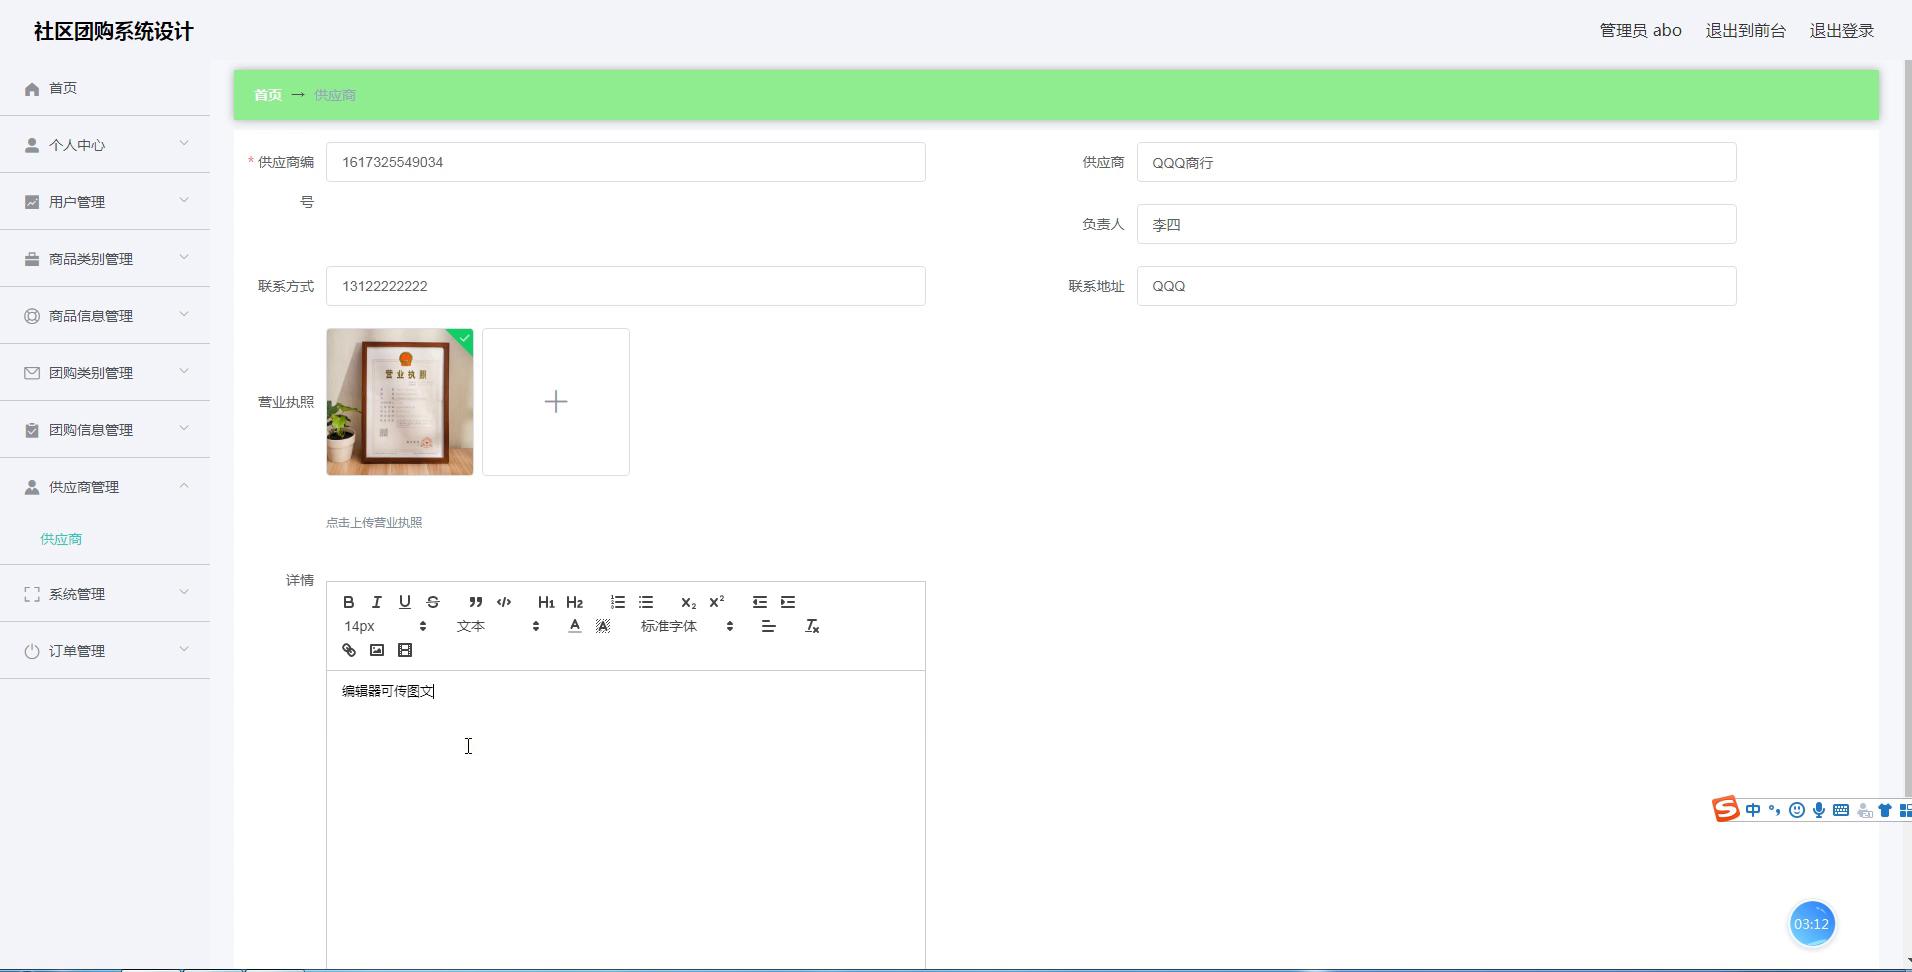Add a hyperlink via link icon
This screenshot has height=972, width=1912.
pyautogui.click(x=349, y=650)
